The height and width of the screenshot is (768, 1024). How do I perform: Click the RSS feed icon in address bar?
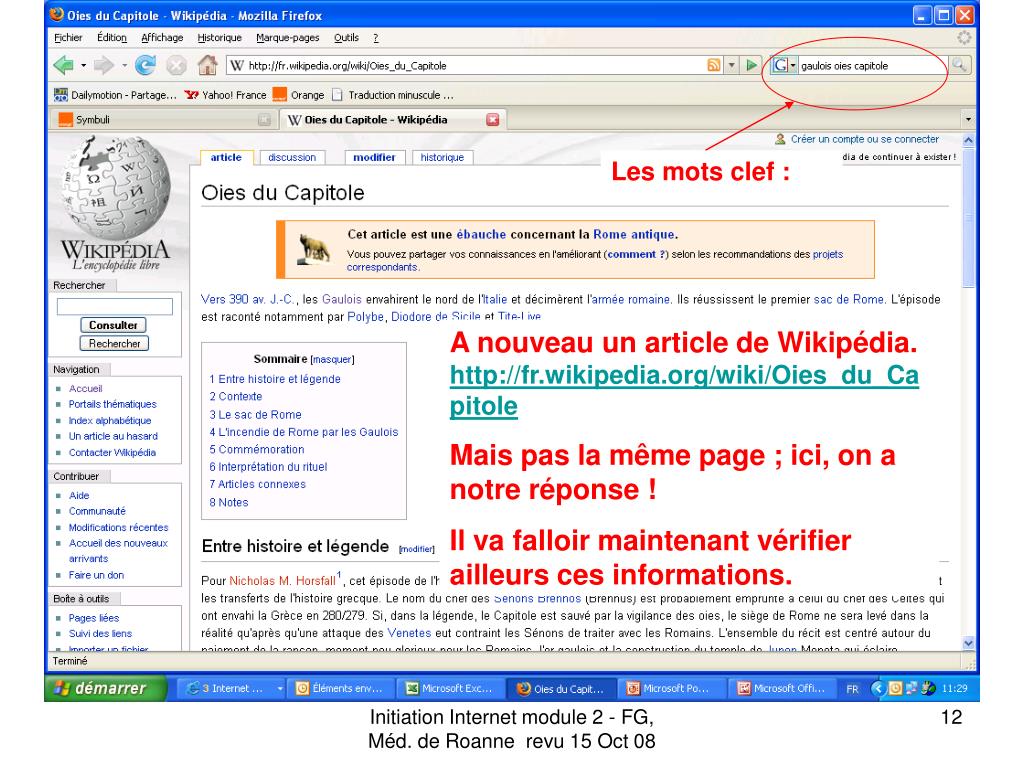(x=714, y=65)
